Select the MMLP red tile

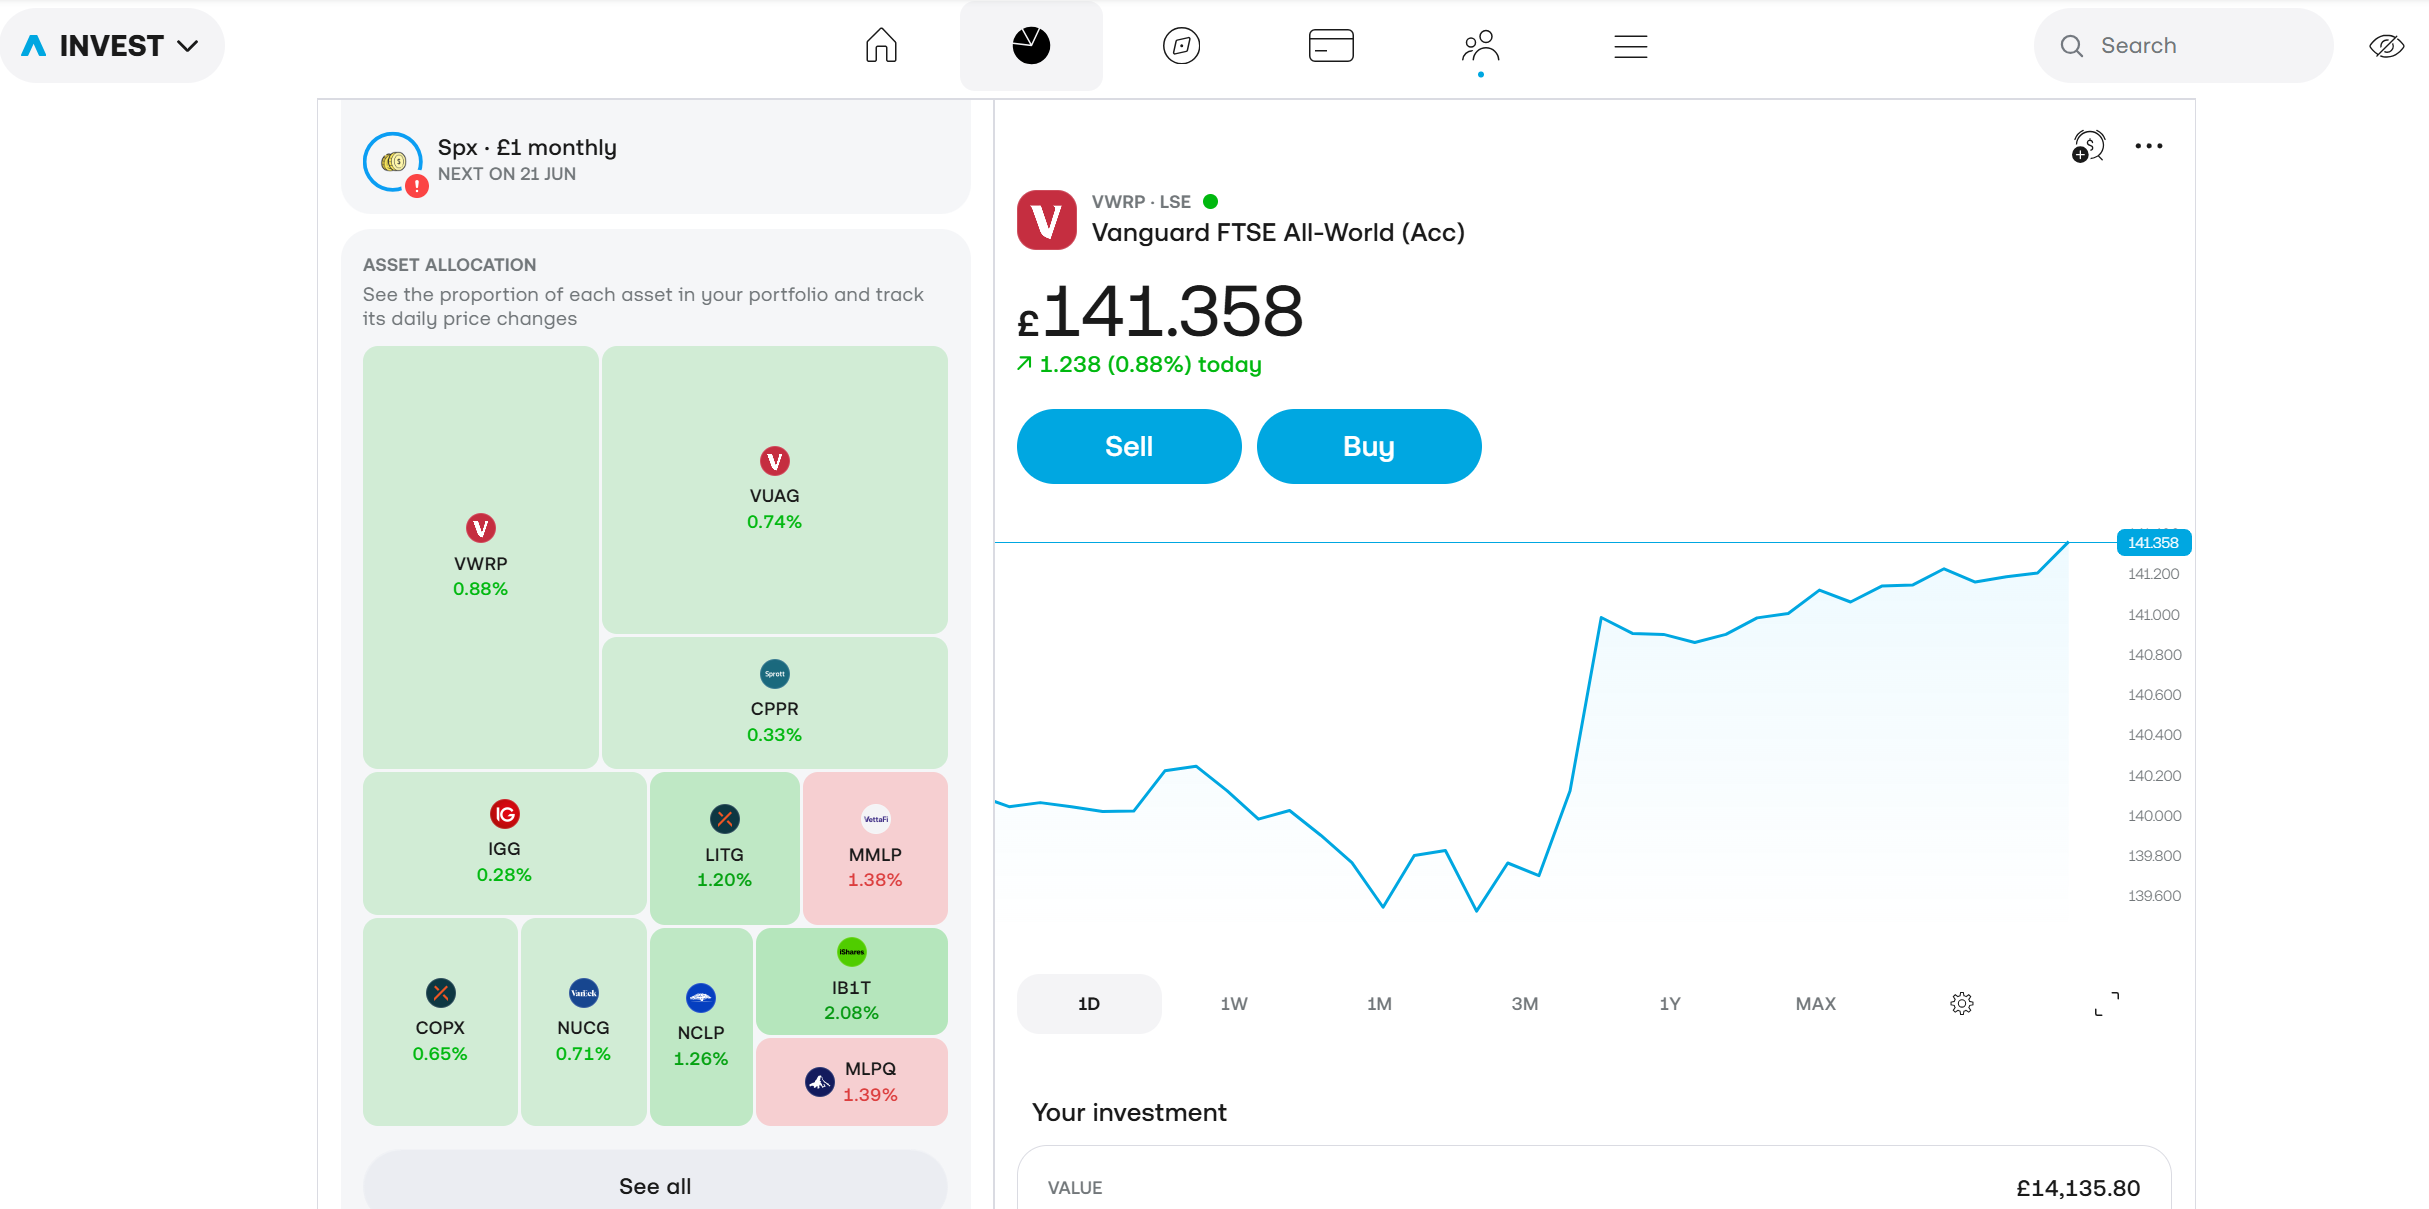875,847
